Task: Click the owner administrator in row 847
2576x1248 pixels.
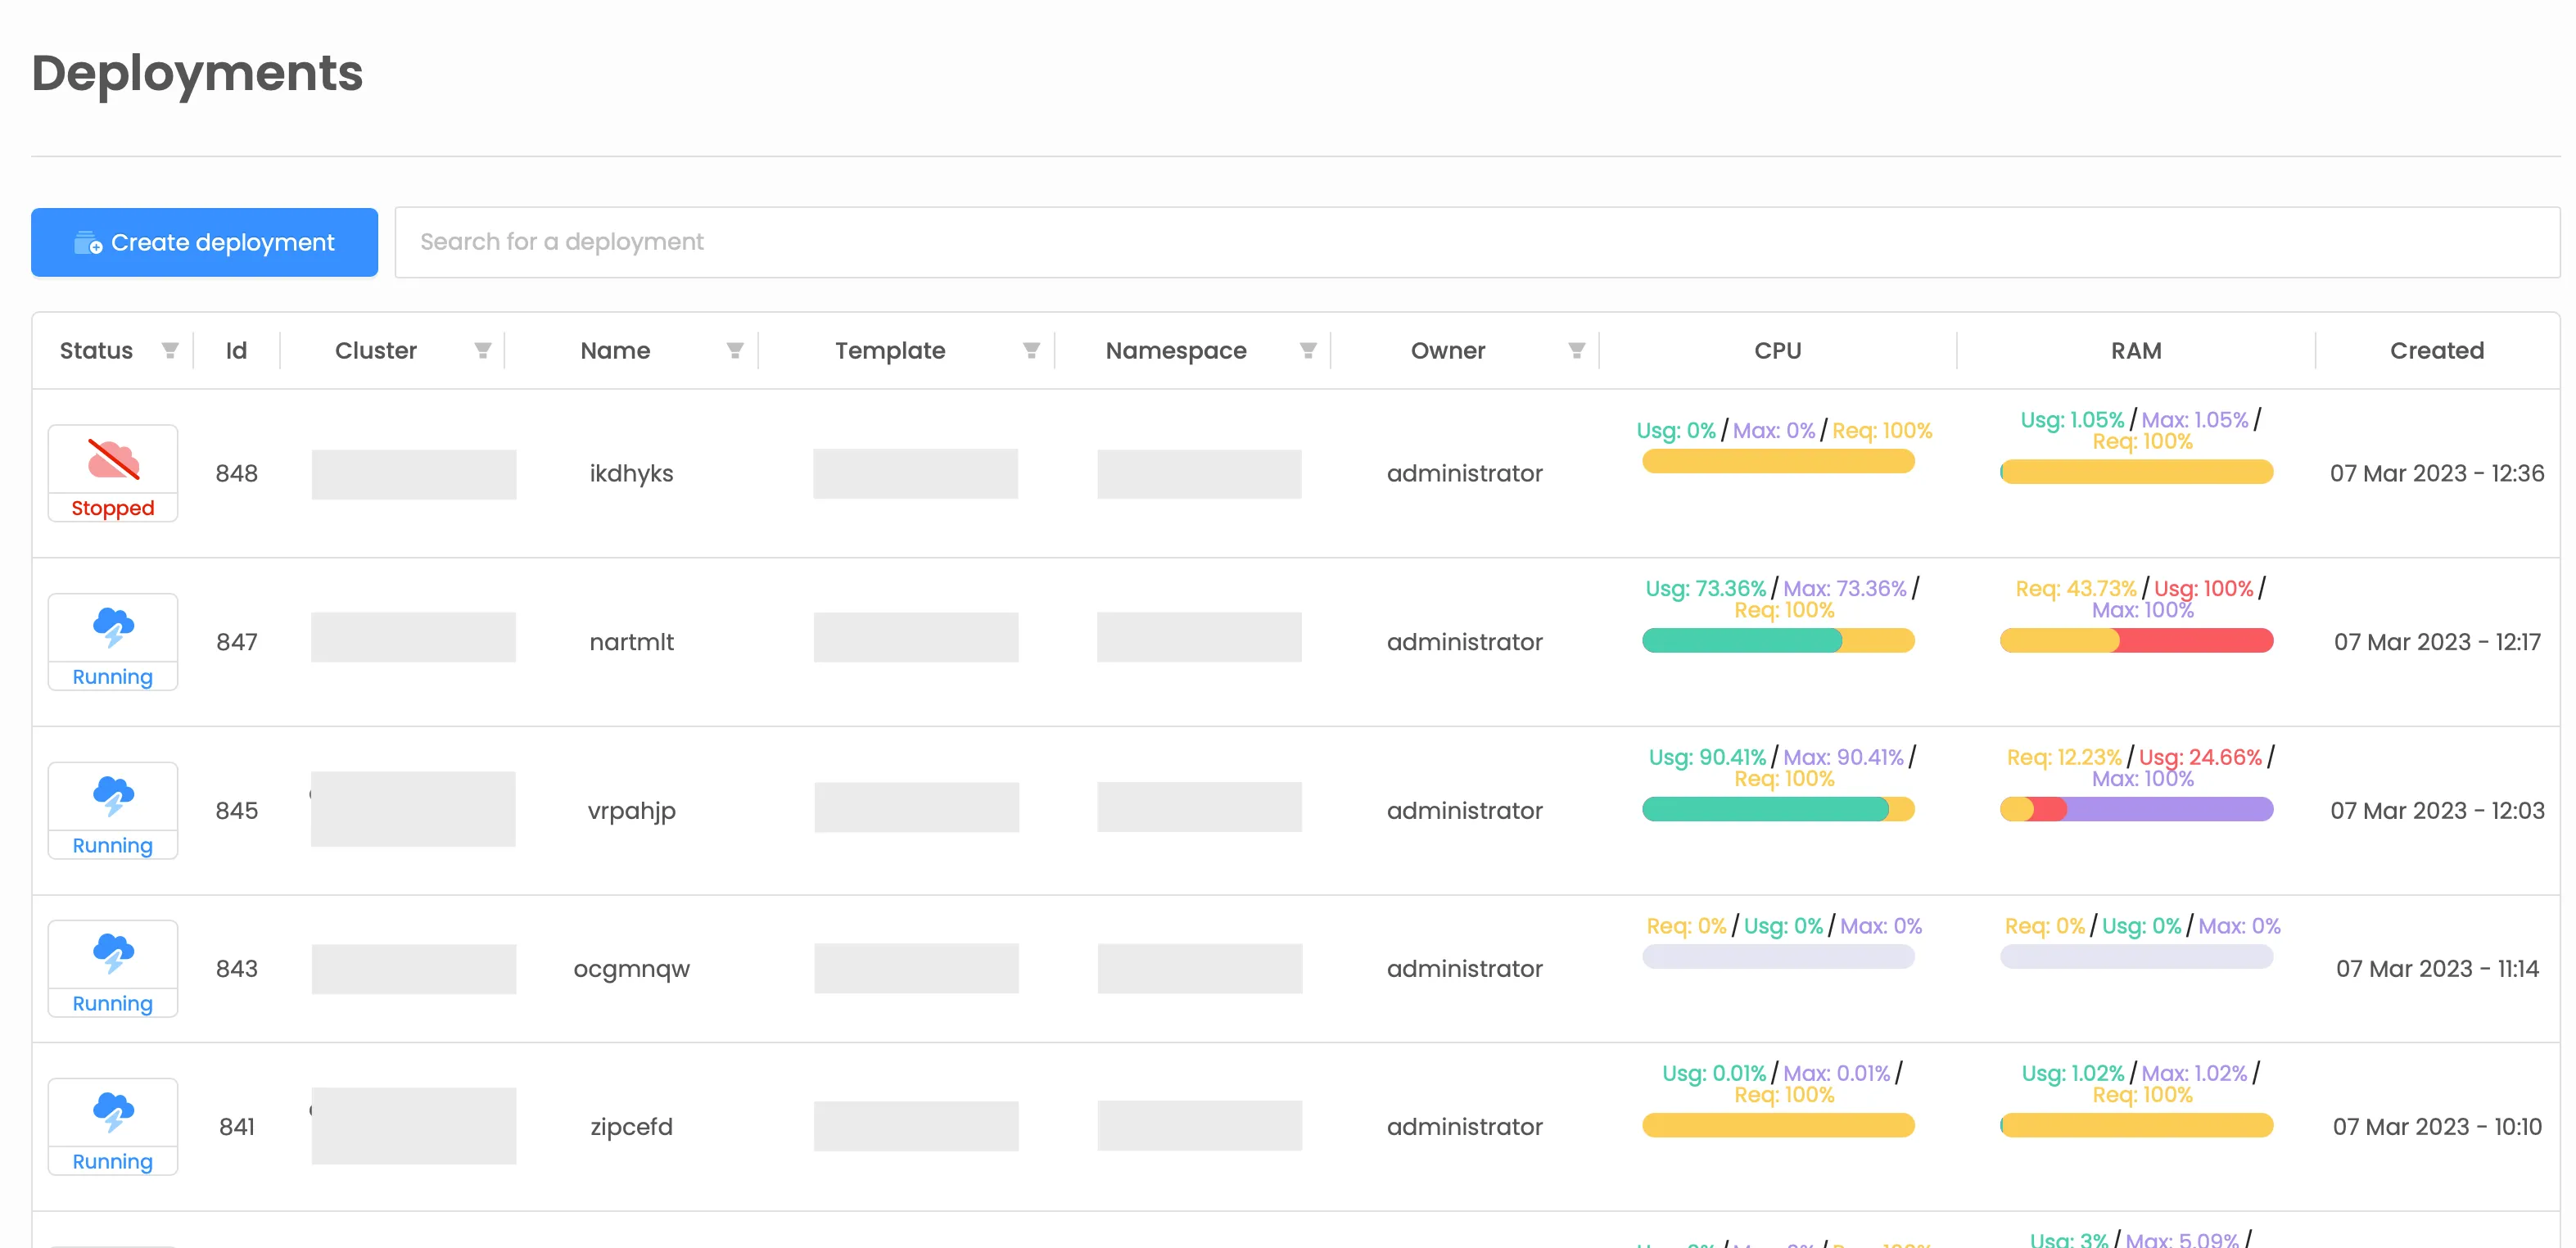Action: [1464, 642]
